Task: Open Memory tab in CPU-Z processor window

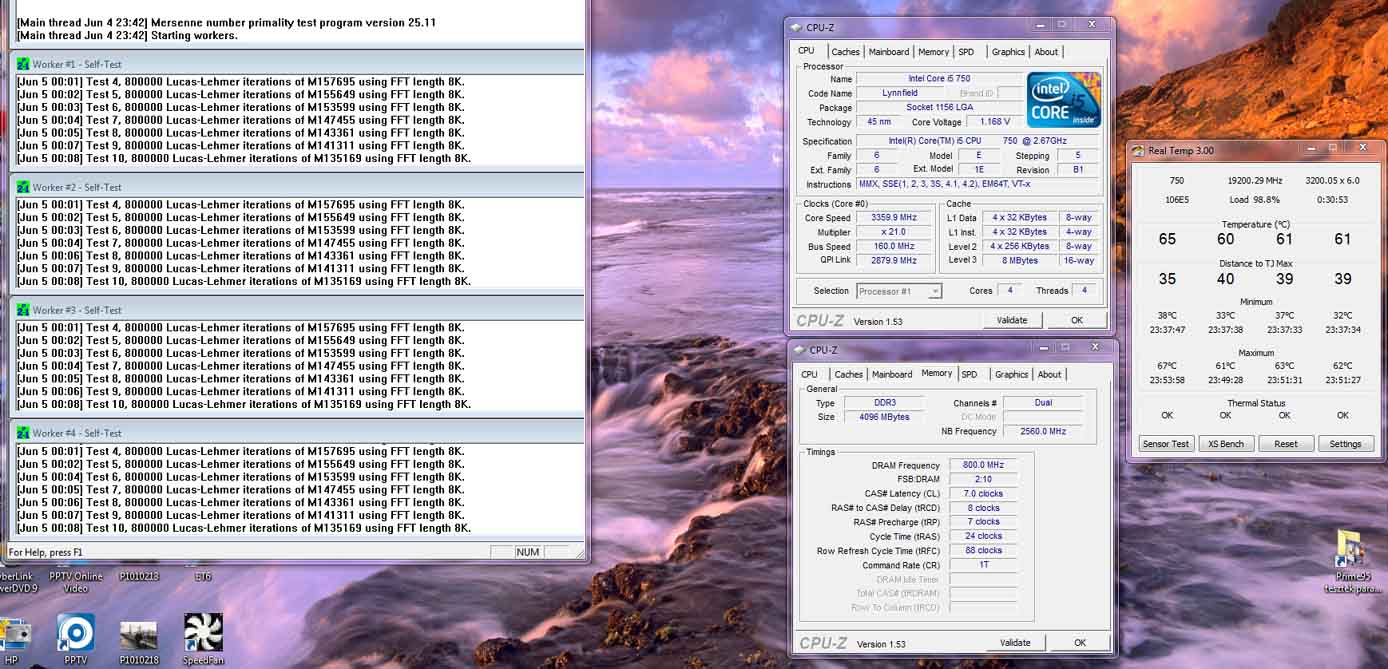Action: [x=933, y=52]
